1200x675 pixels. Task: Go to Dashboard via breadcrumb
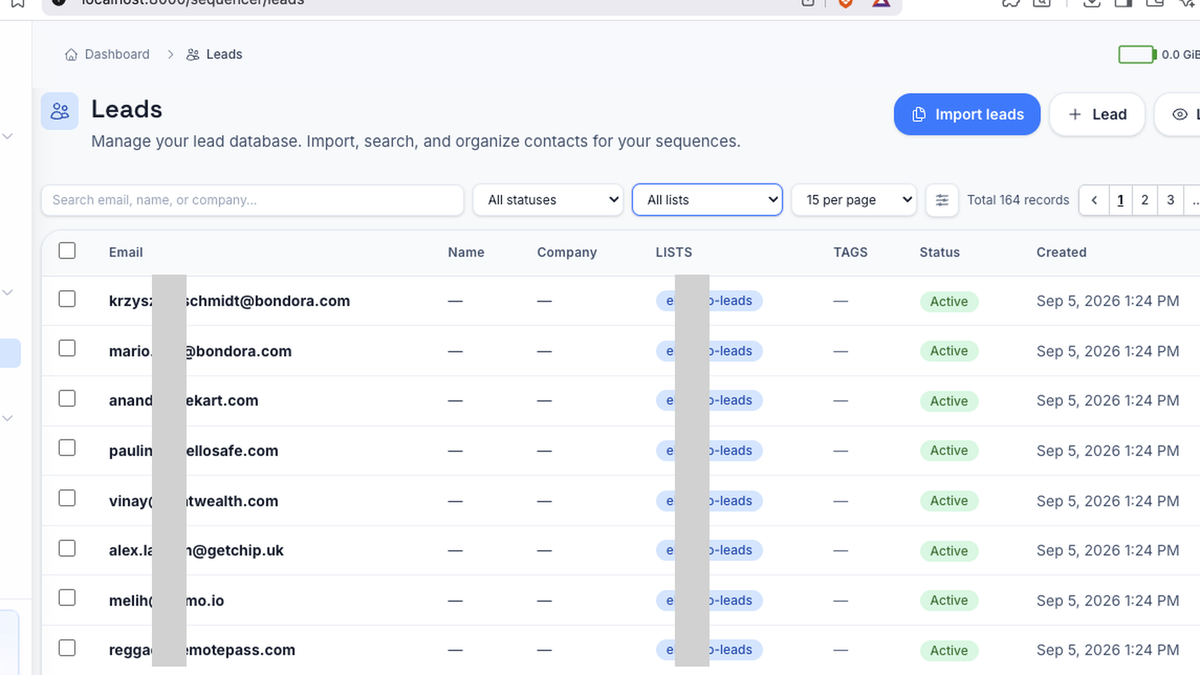(x=107, y=54)
